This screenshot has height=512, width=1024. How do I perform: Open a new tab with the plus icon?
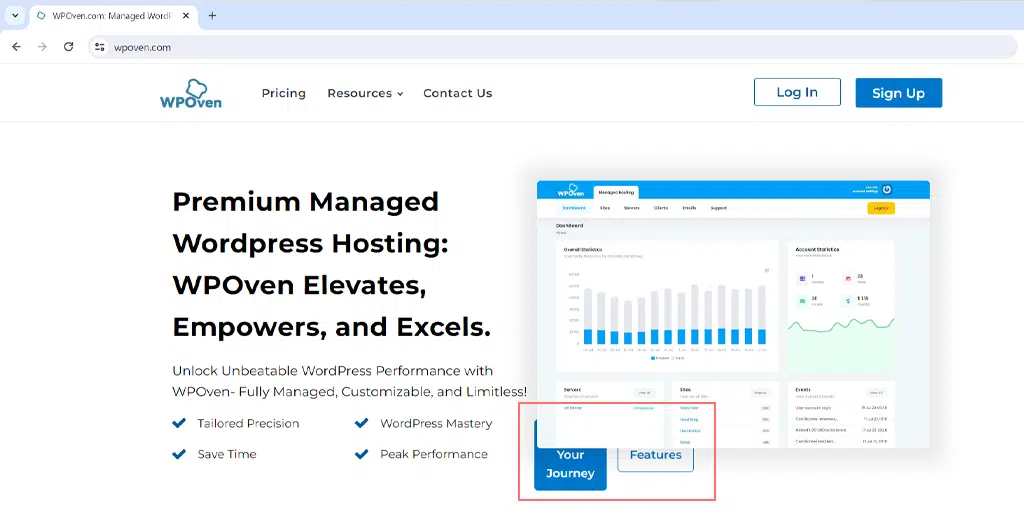[x=212, y=16]
